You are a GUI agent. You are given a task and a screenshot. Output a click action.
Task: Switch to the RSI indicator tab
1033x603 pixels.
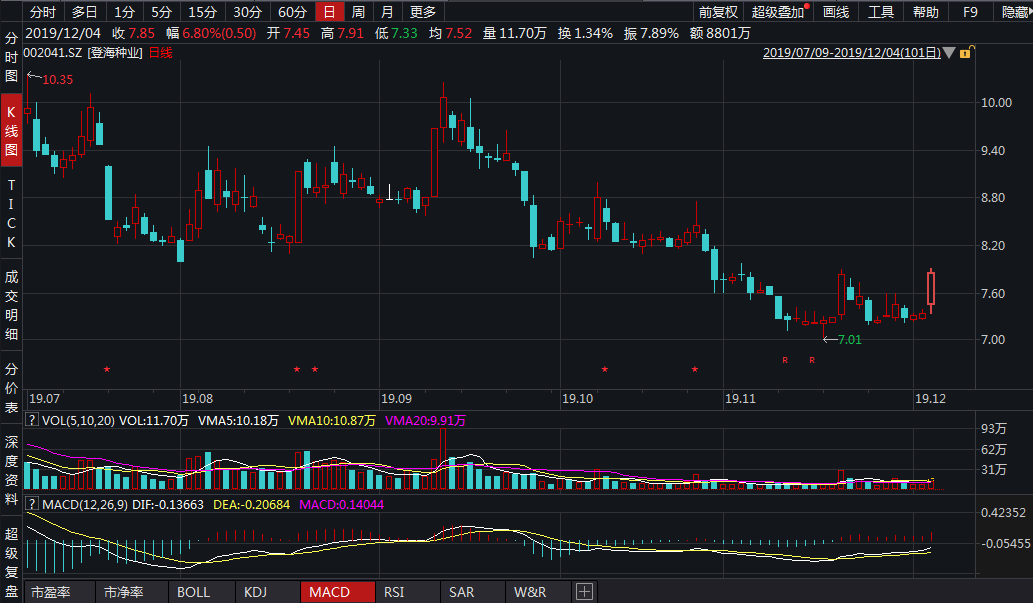(x=406, y=592)
